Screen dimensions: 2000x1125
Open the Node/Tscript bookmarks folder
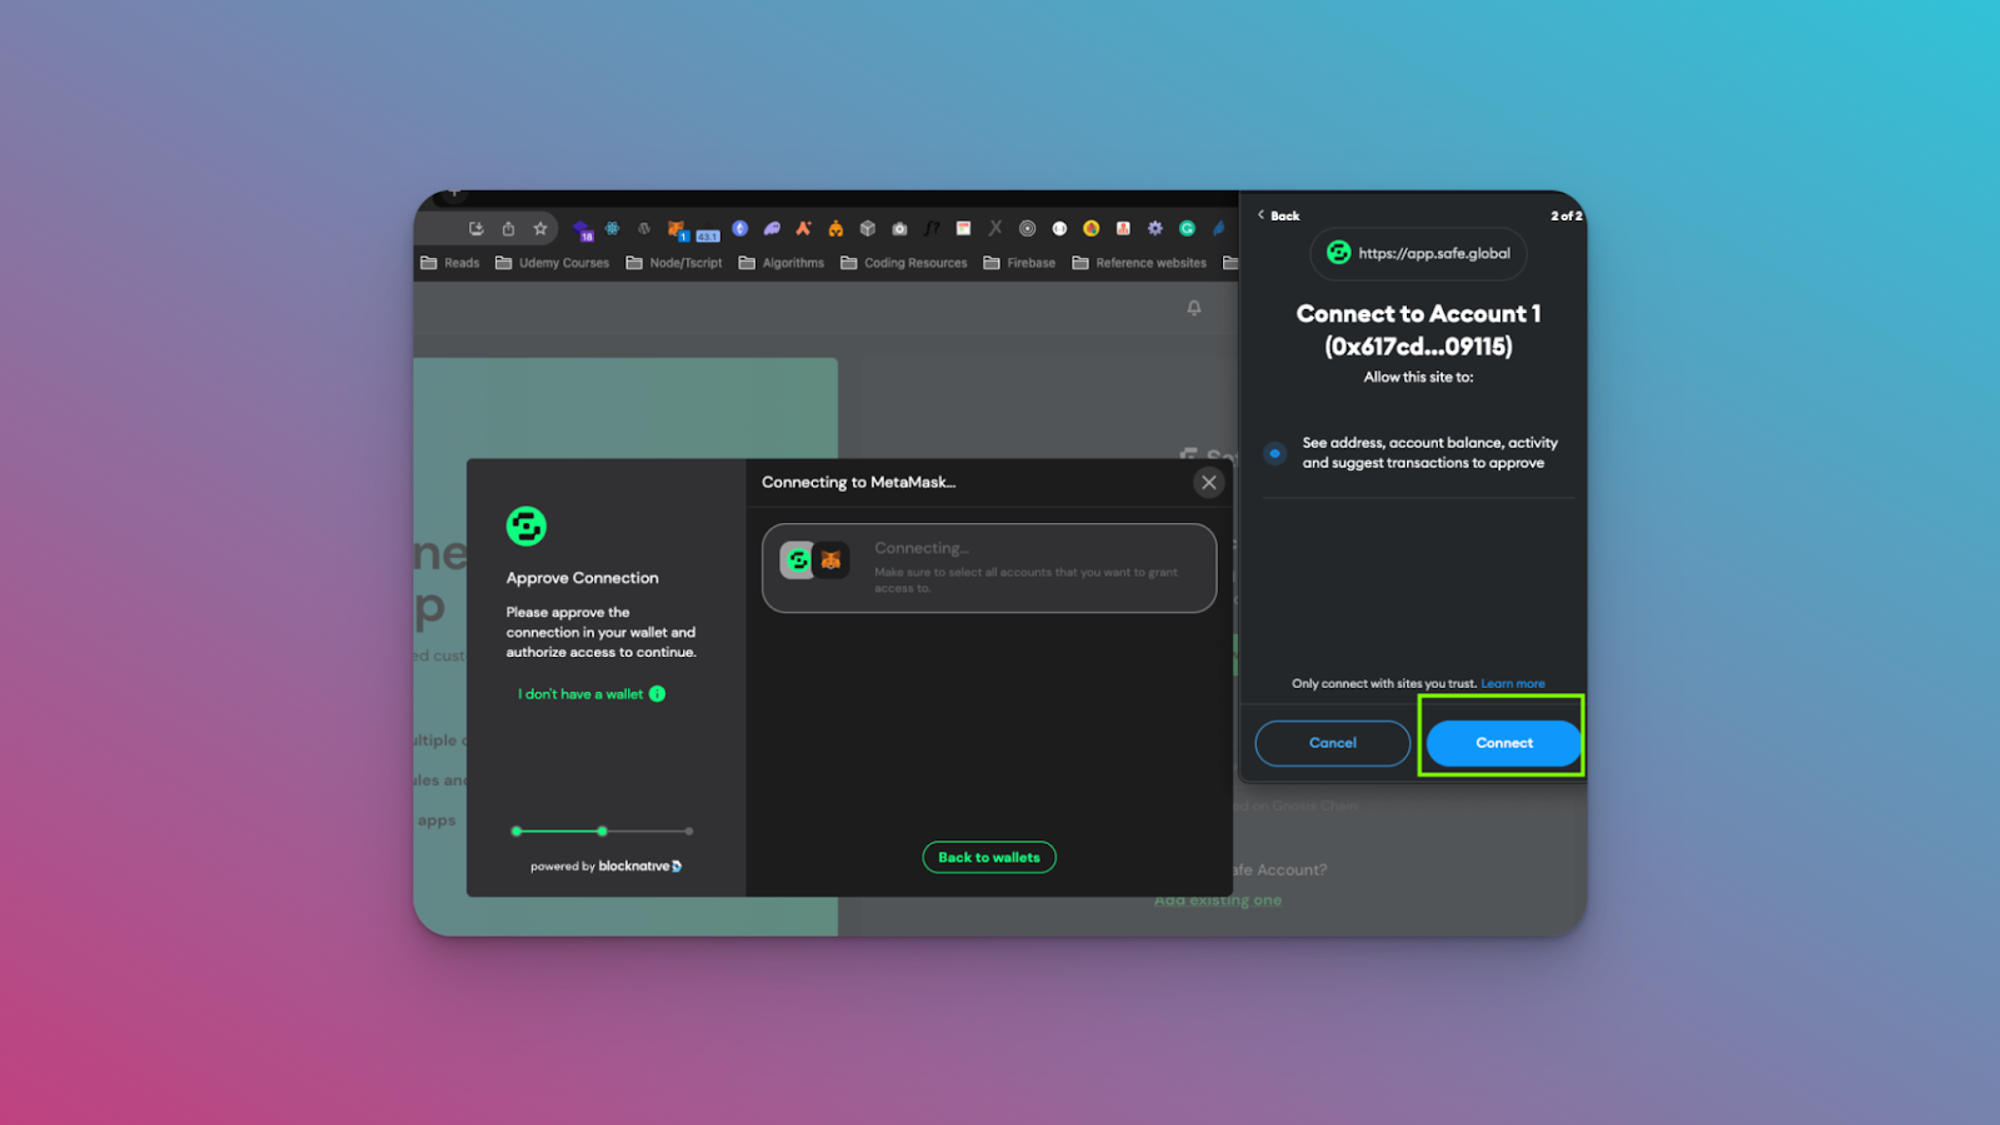[x=674, y=263]
